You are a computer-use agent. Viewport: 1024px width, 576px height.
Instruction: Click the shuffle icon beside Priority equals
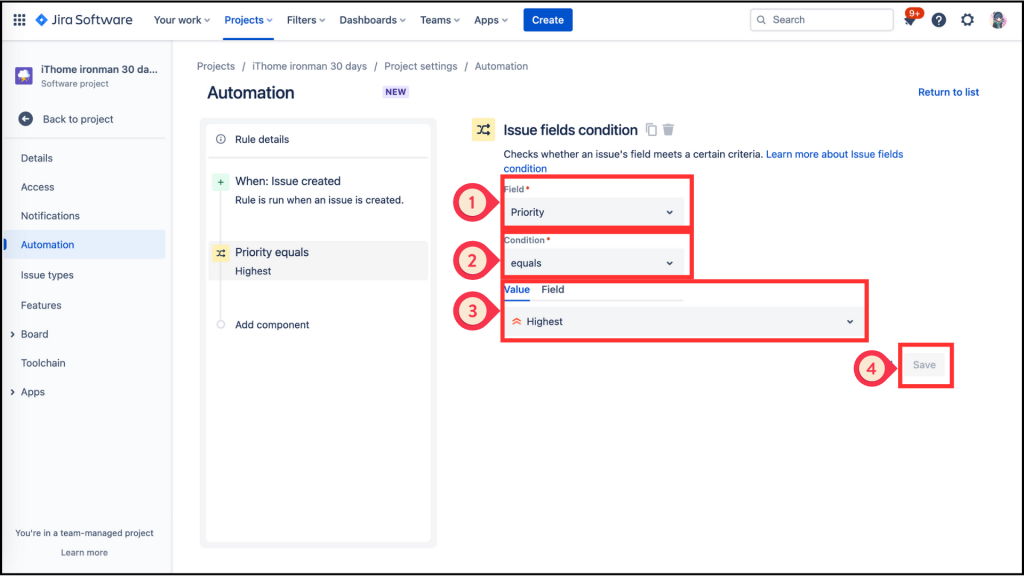tap(221, 253)
